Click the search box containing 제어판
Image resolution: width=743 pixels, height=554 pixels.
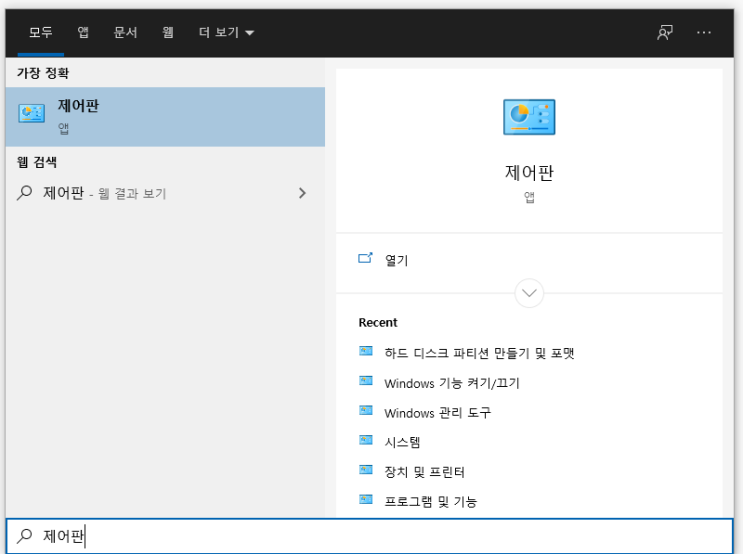370,536
